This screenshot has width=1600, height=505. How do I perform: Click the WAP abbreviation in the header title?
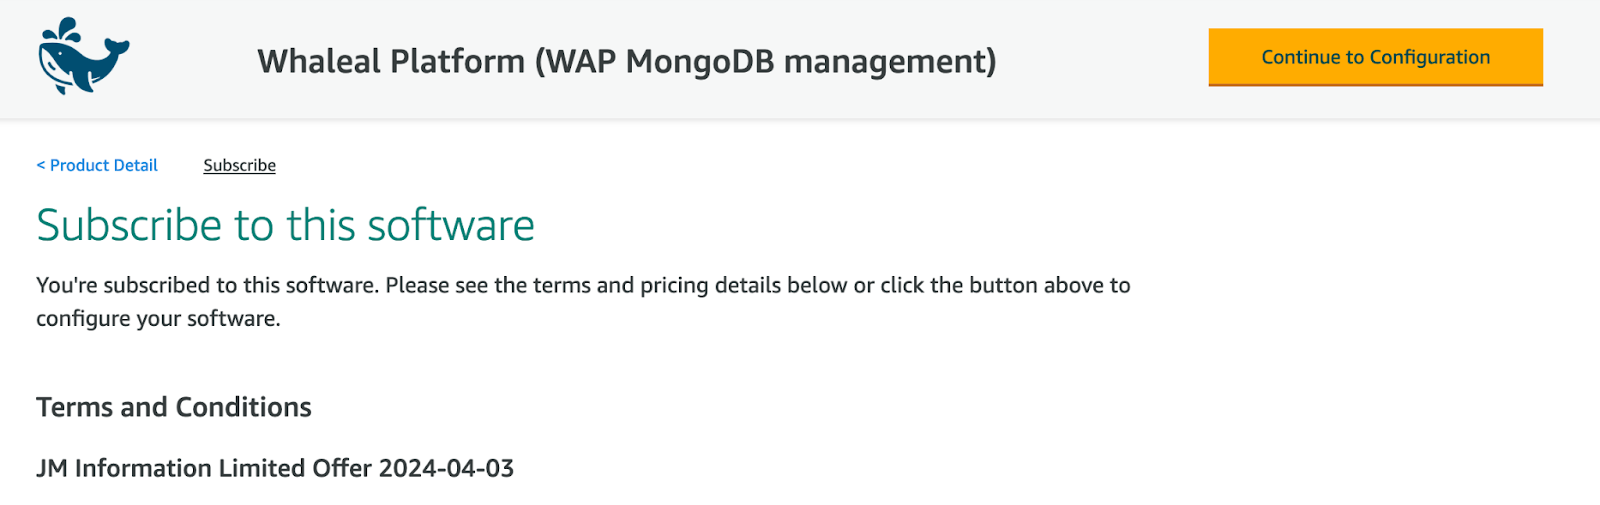coord(580,61)
